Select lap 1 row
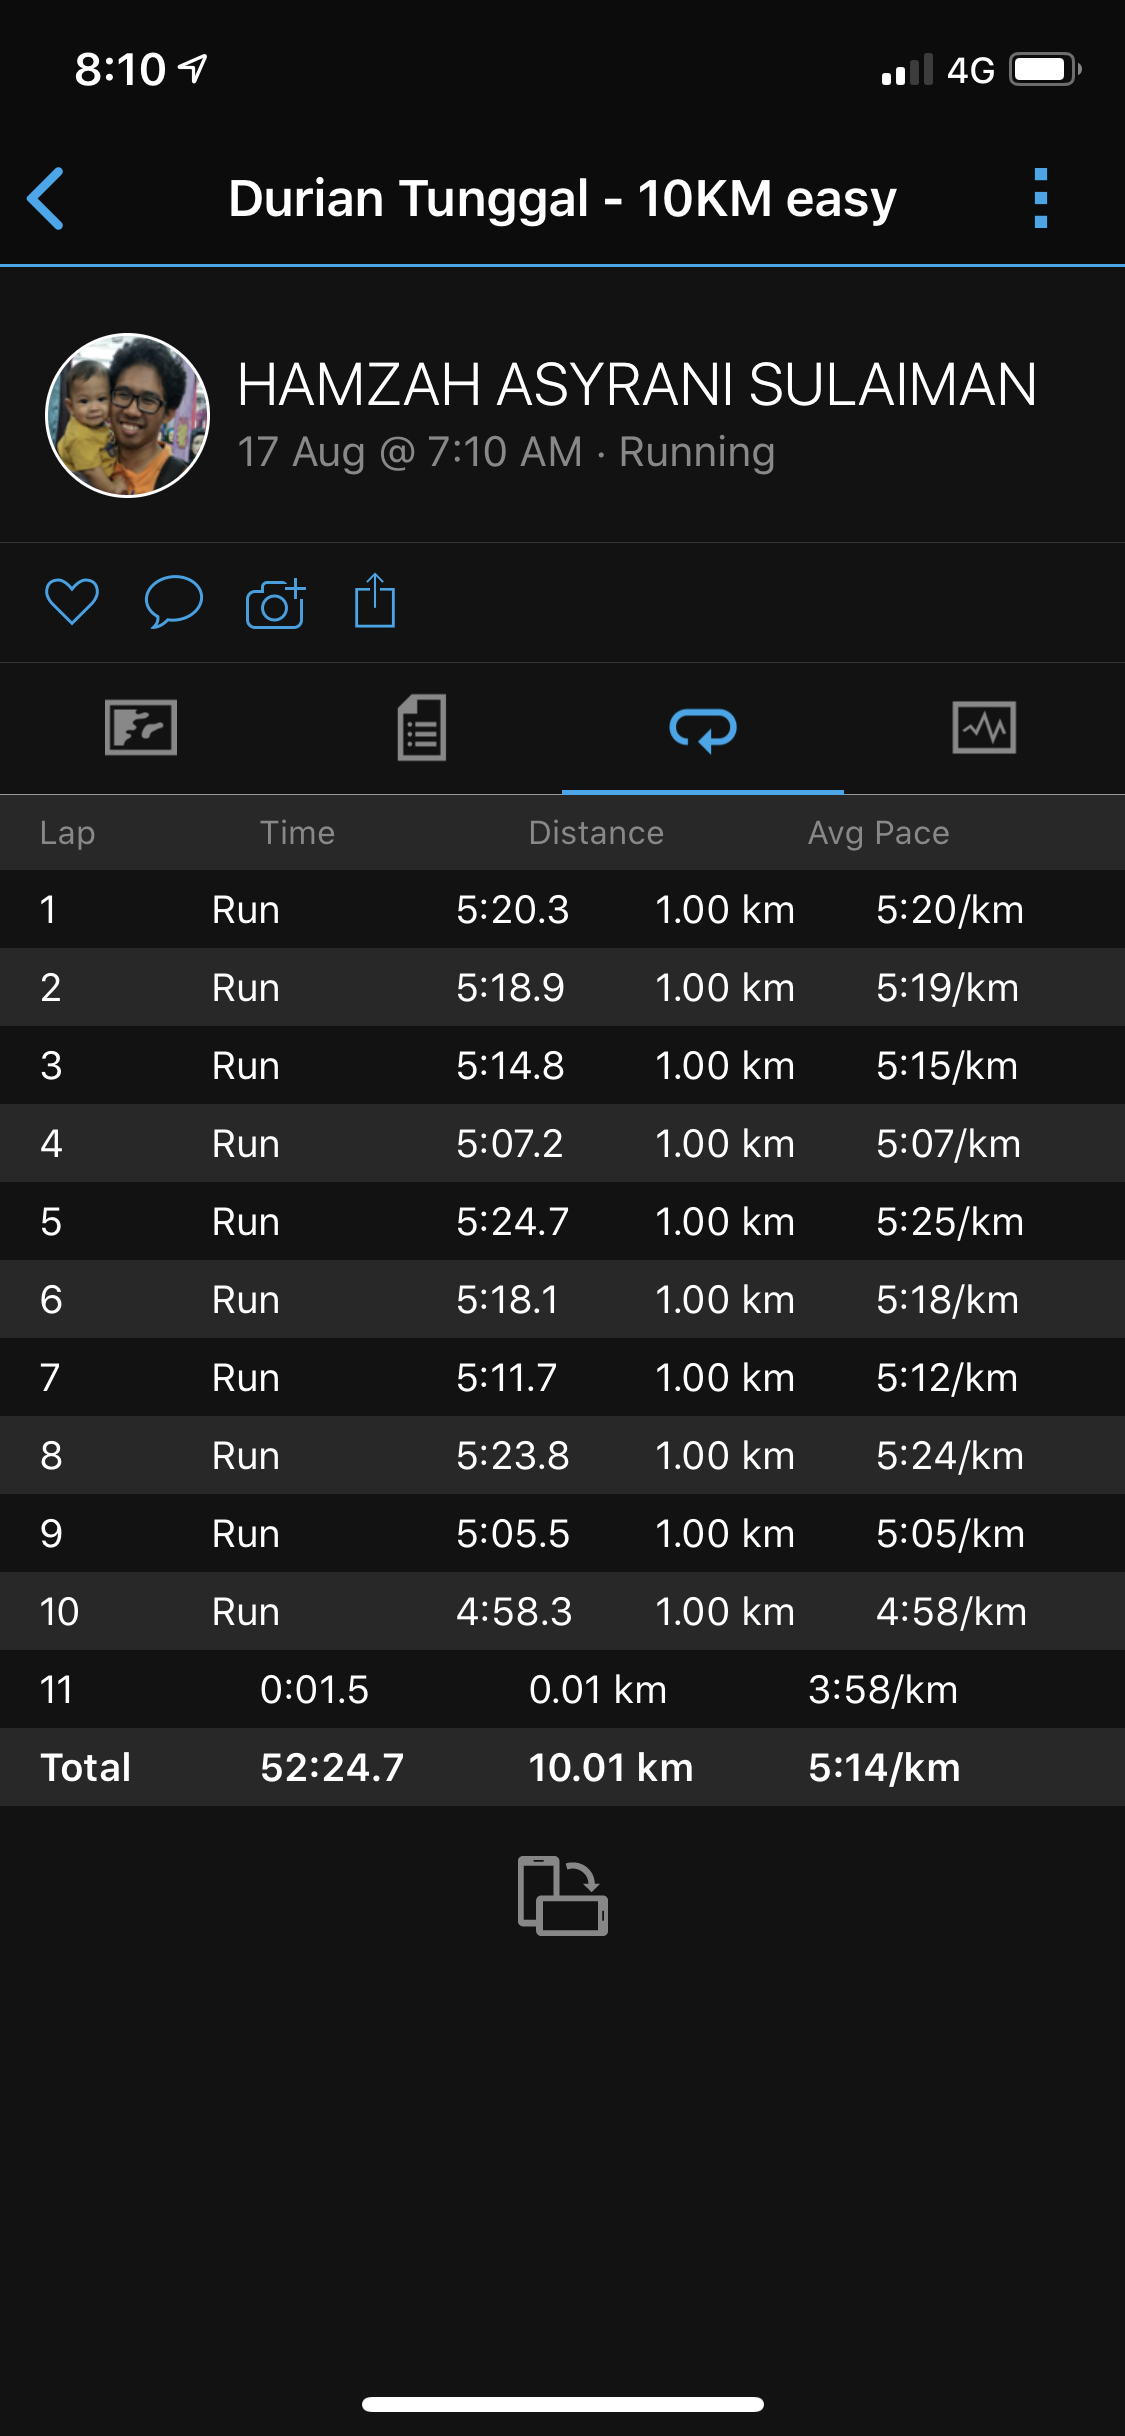 562,910
